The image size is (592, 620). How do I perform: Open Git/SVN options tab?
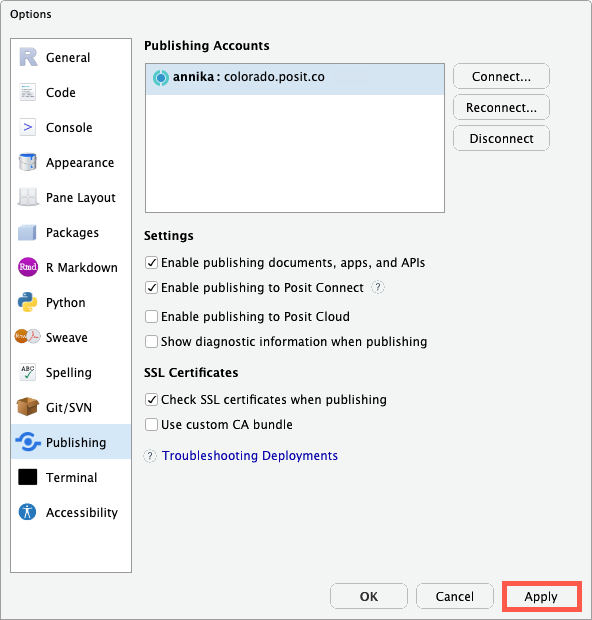(x=71, y=407)
